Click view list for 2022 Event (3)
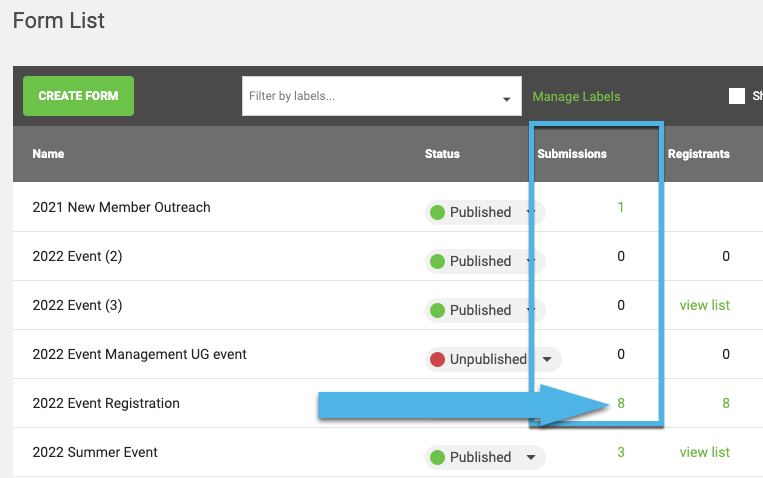Viewport: 763px width, 478px height. (705, 305)
